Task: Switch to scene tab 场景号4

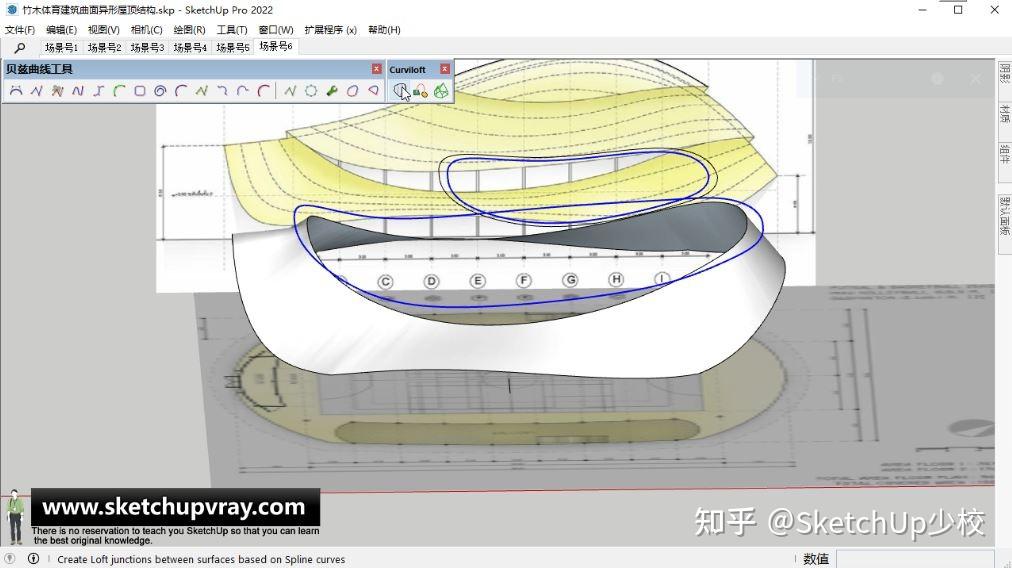Action: pos(190,47)
